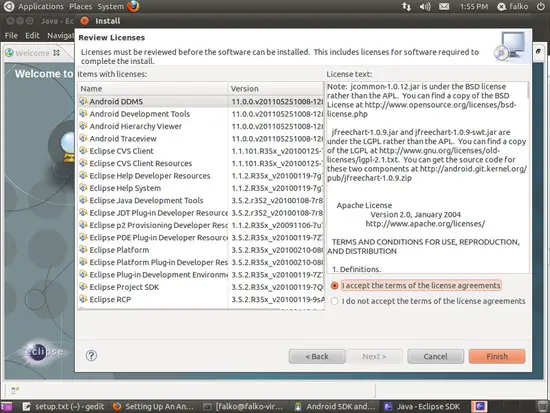The width and height of the screenshot is (550, 413).
Task: Open the Places menu
Action: pyautogui.click(x=80, y=7)
